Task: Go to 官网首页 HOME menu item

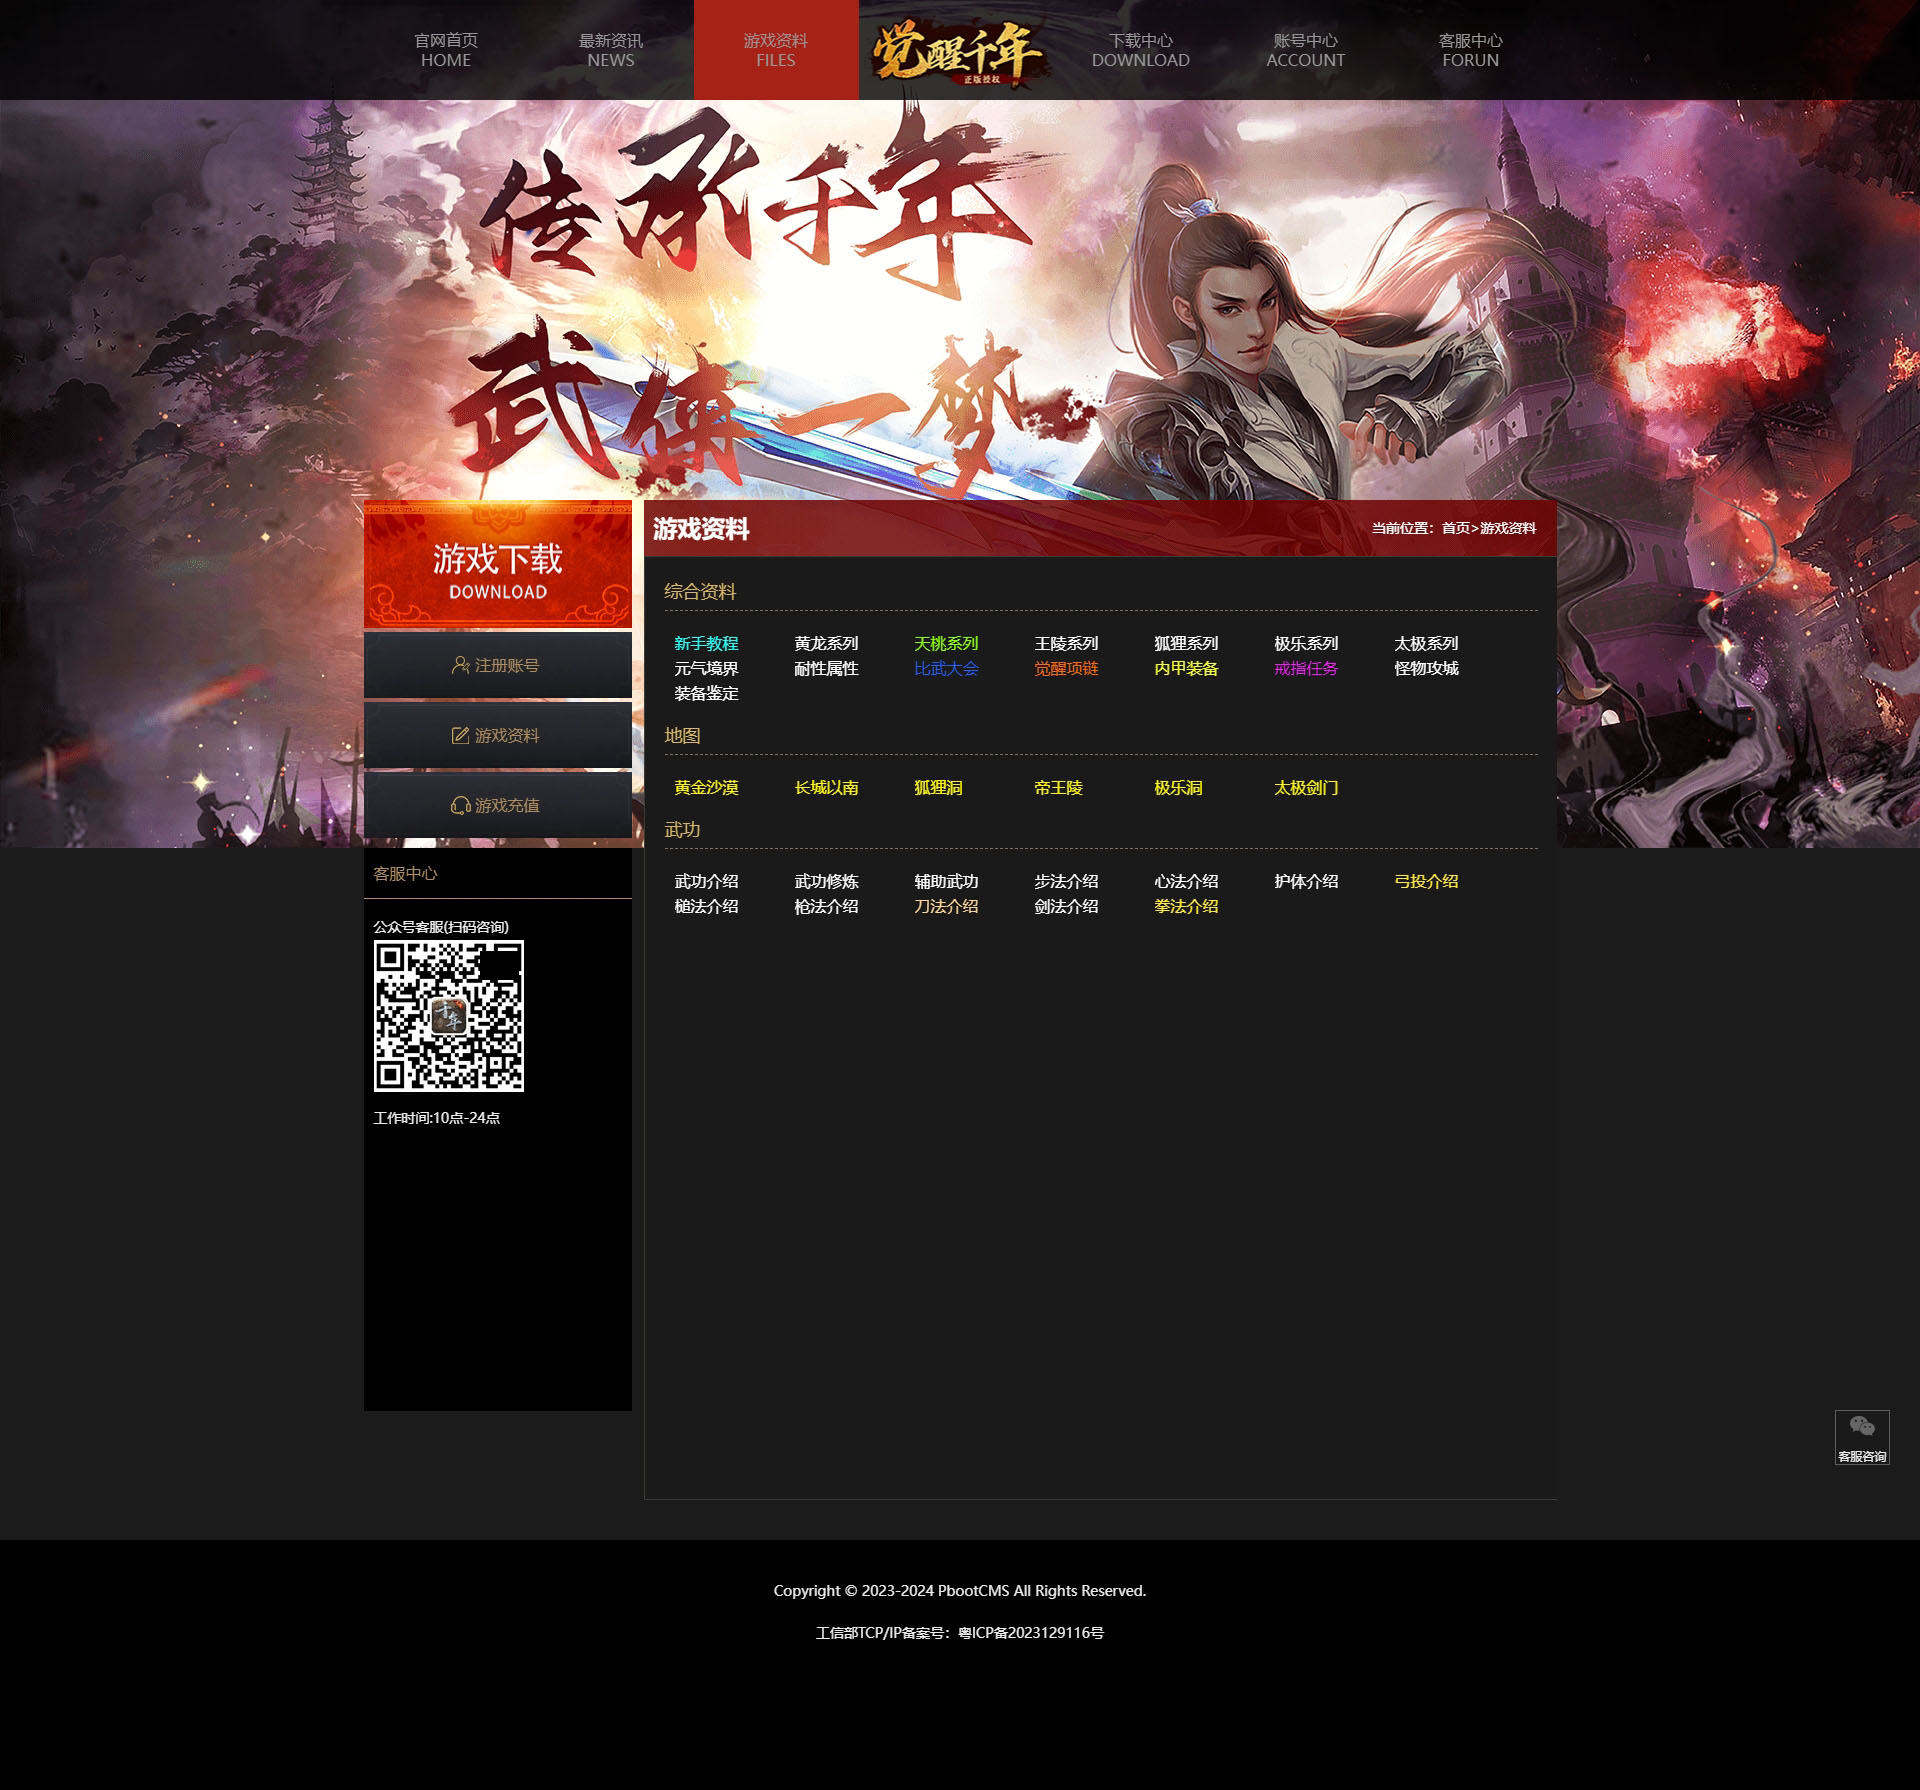Action: (446, 50)
